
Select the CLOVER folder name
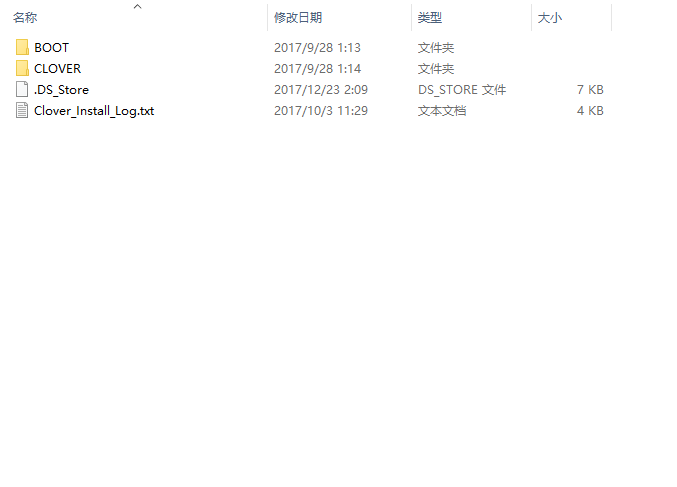click(57, 69)
